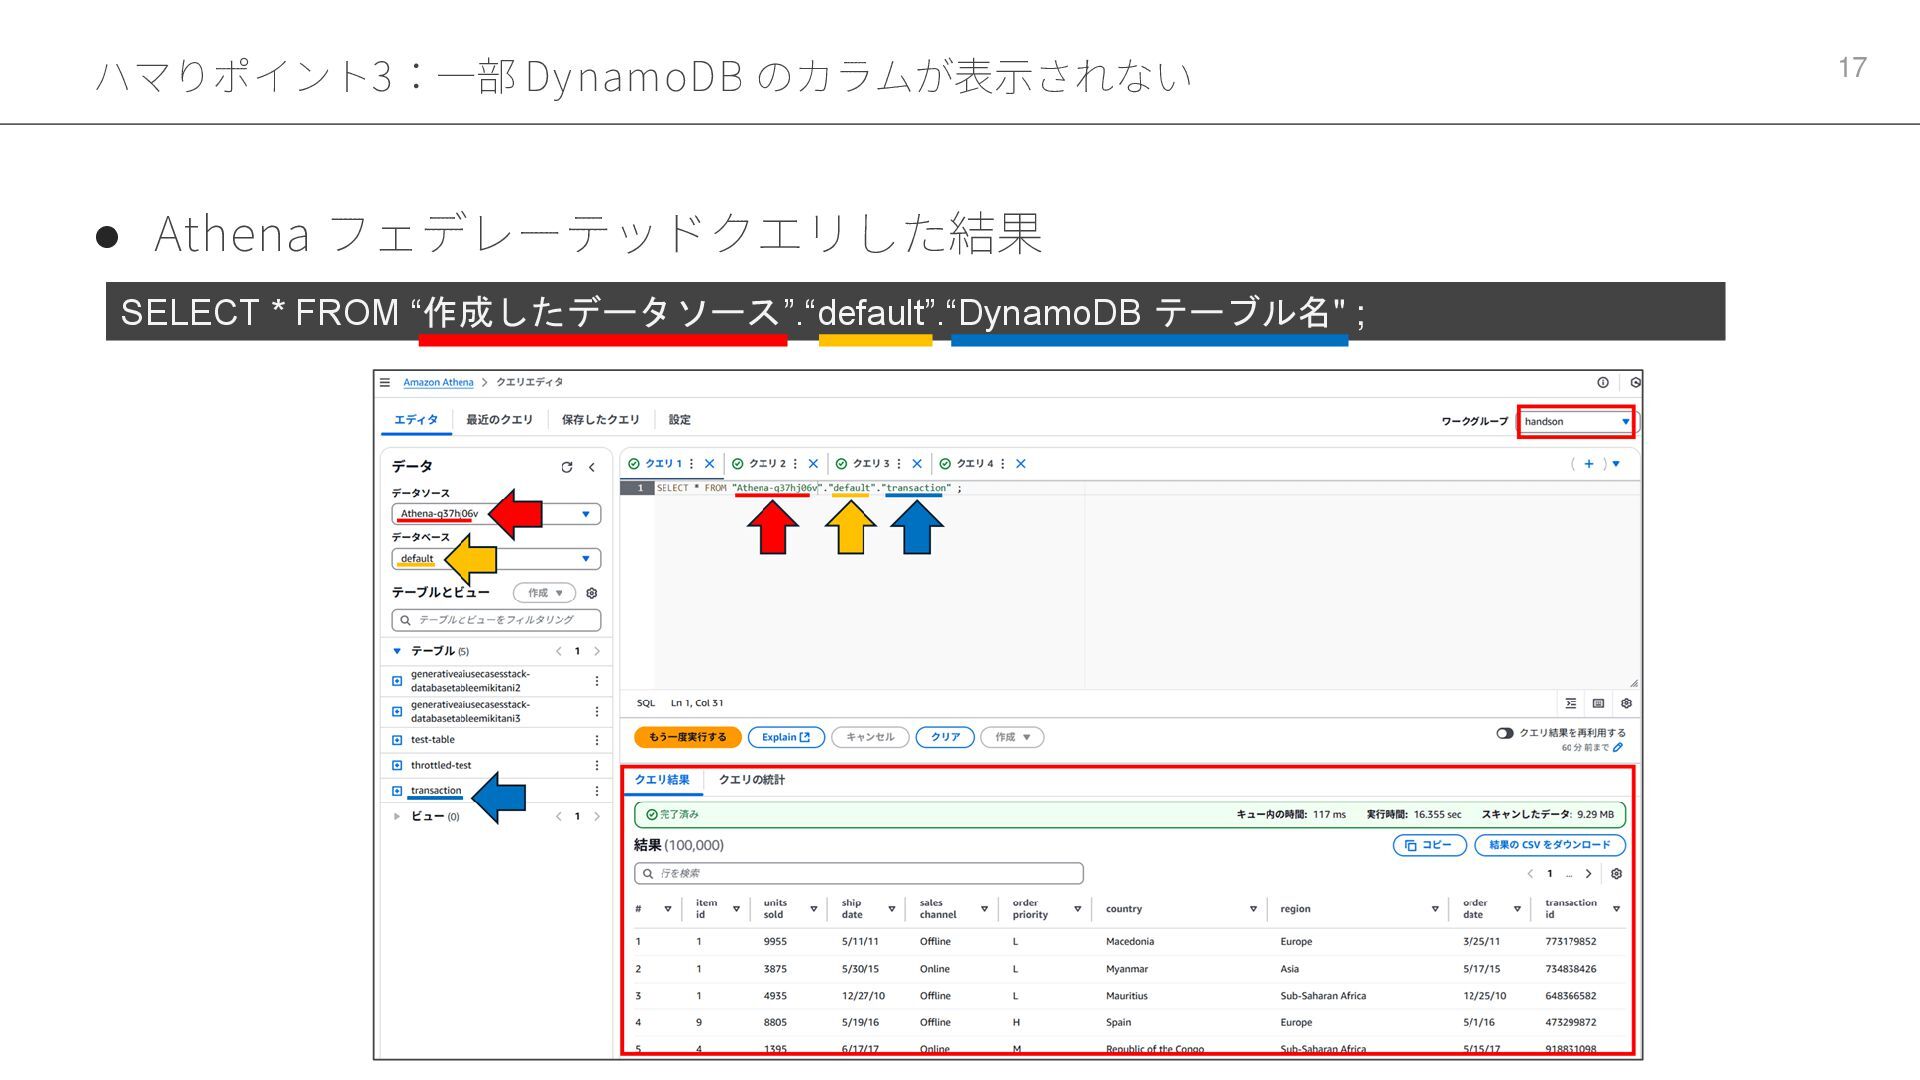Click the もう一度実行する run button

coord(687,737)
